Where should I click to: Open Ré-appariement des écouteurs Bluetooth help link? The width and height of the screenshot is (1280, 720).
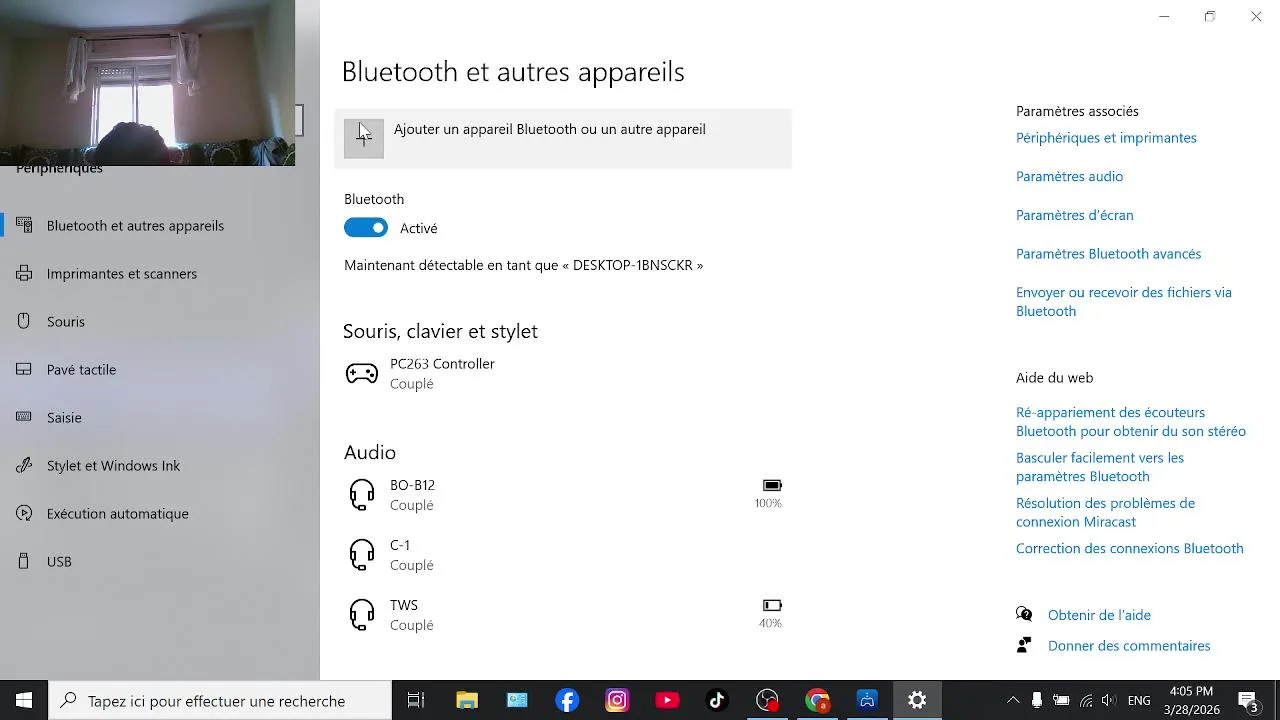(1131, 422)
